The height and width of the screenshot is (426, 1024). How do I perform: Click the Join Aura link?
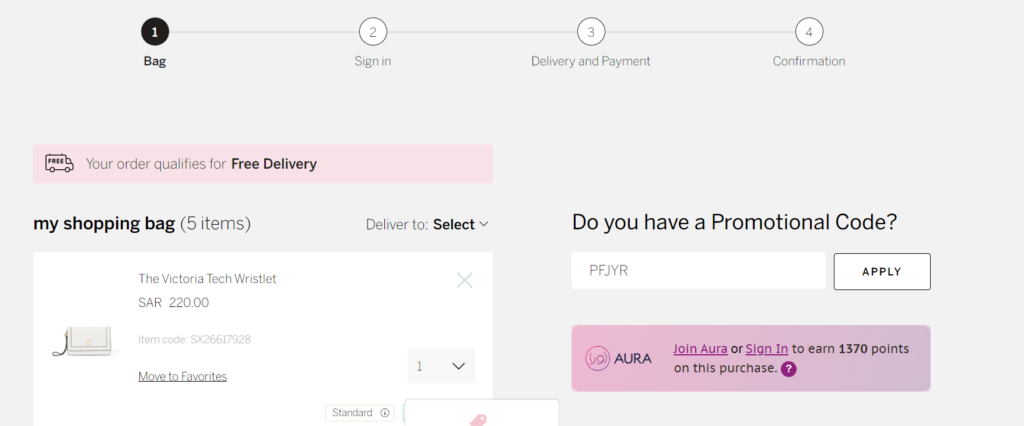[x=700, y=348]
